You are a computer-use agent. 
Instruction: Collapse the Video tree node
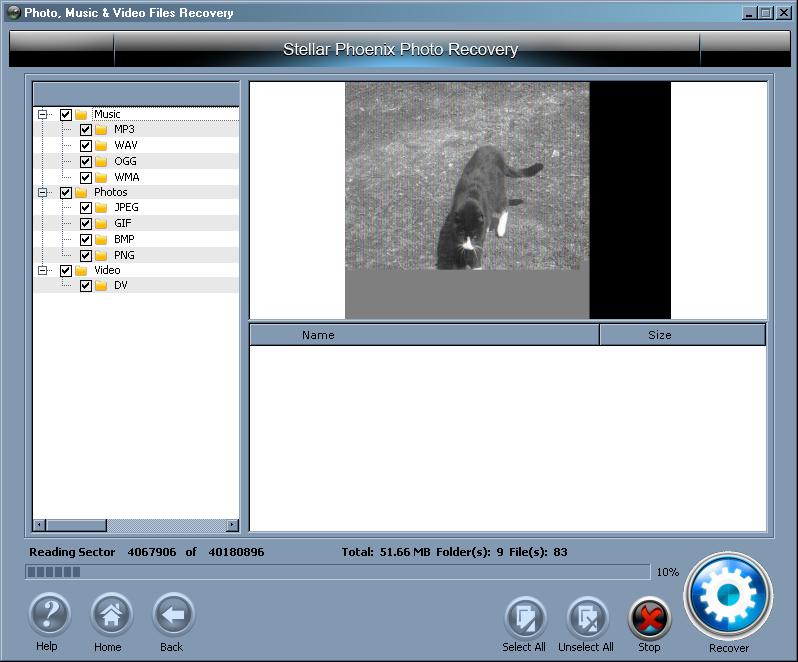(43, 270)
